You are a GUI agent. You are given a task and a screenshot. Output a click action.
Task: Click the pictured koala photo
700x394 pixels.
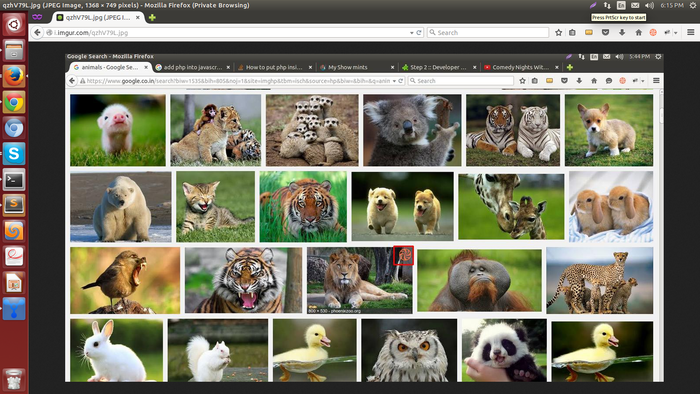pos(412,130)
